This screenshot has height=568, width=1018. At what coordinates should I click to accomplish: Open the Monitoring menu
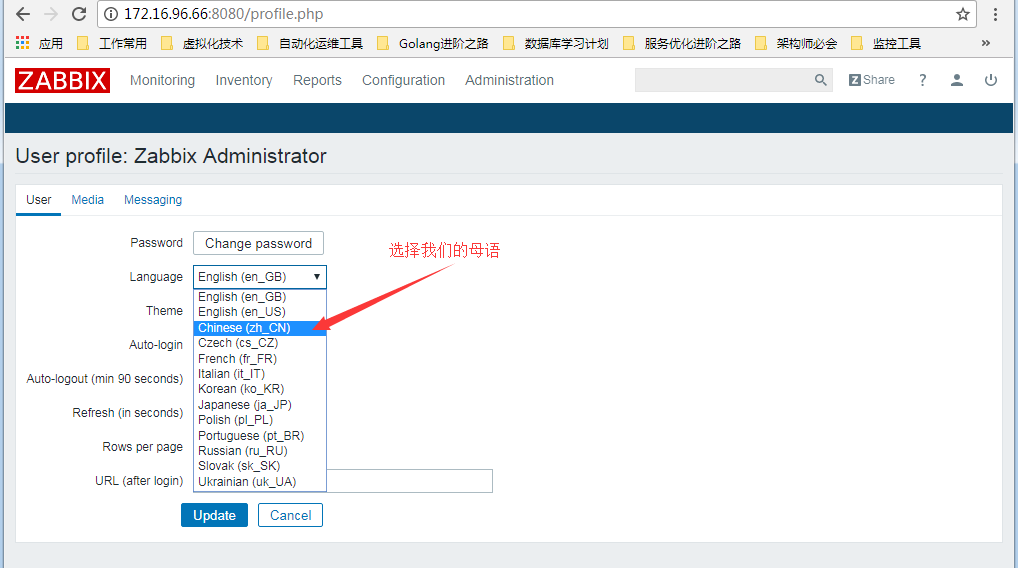(162, 80)
